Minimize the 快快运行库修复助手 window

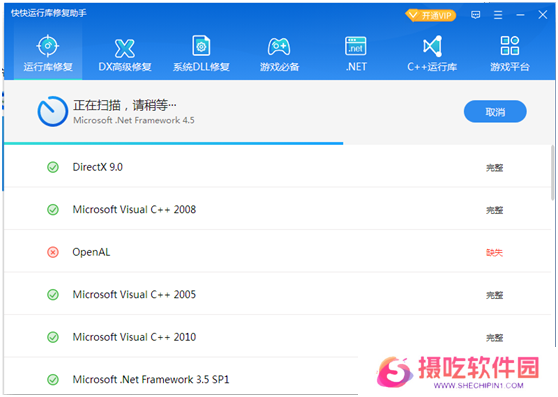pyautogui.click(x=520, y=15)
